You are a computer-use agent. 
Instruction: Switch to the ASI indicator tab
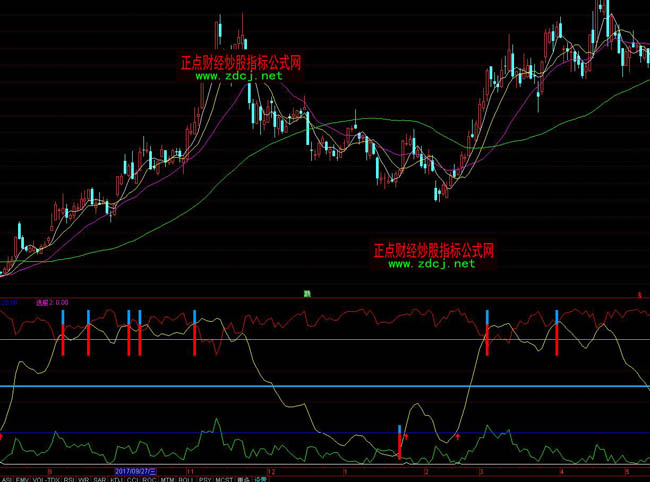pyautogui.click(x=7, y=478)
